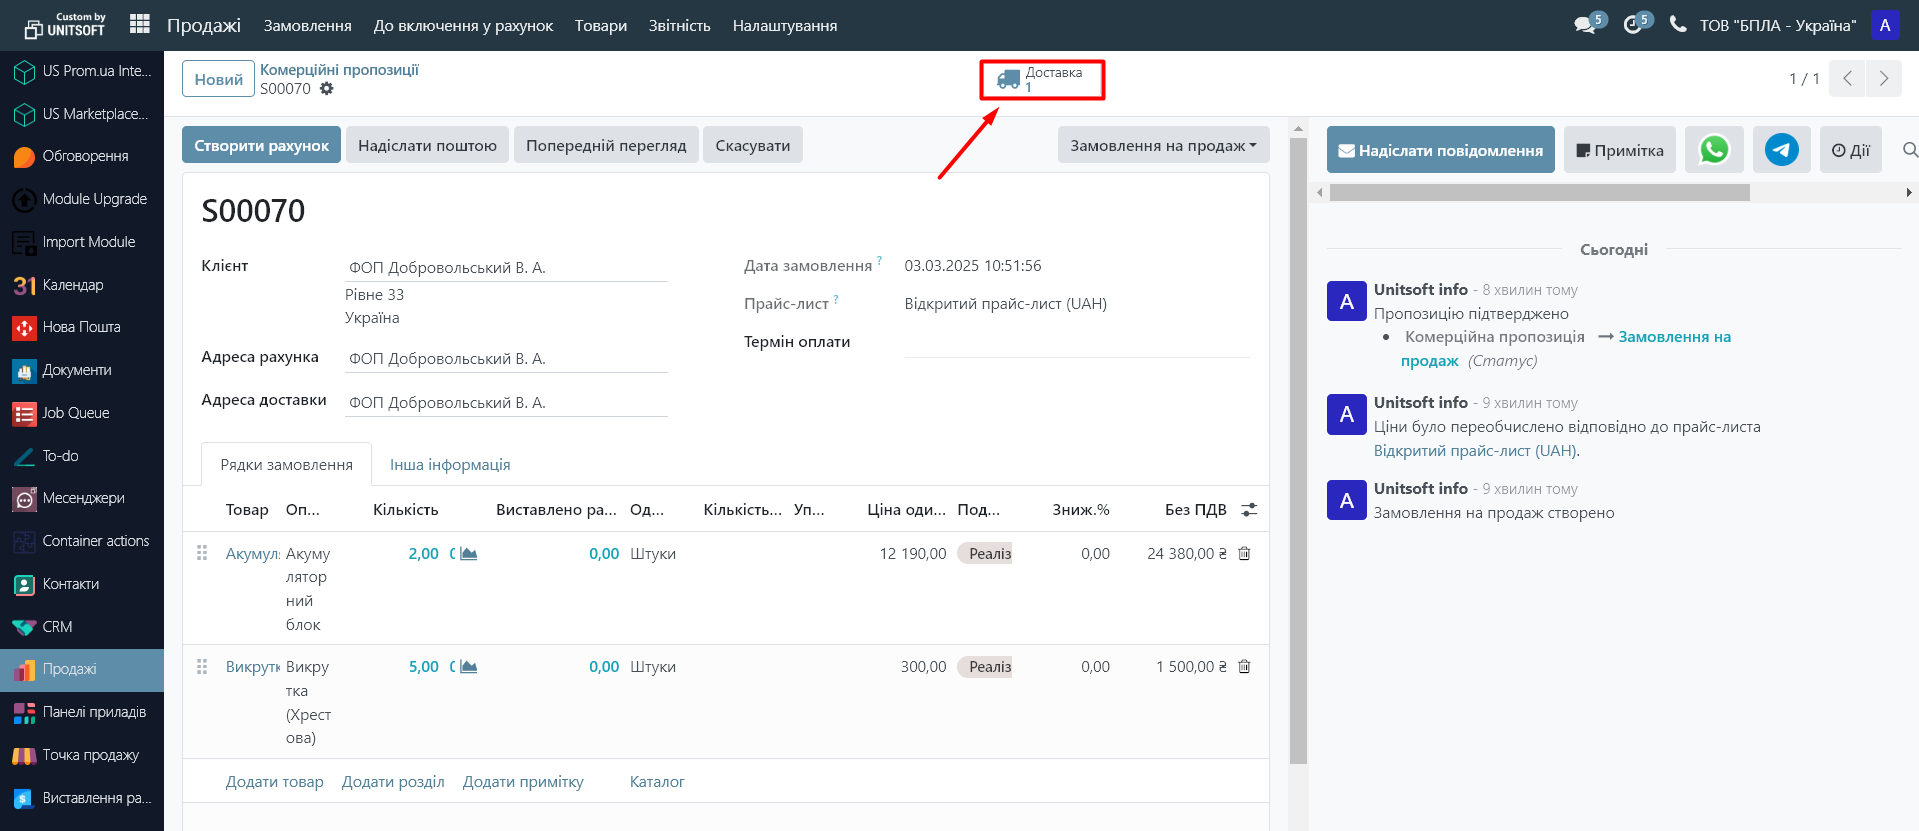Viewport: 1919px width, 831px height.
Task: Show forecast chart icon for Викрутка line
Action: 468,667
